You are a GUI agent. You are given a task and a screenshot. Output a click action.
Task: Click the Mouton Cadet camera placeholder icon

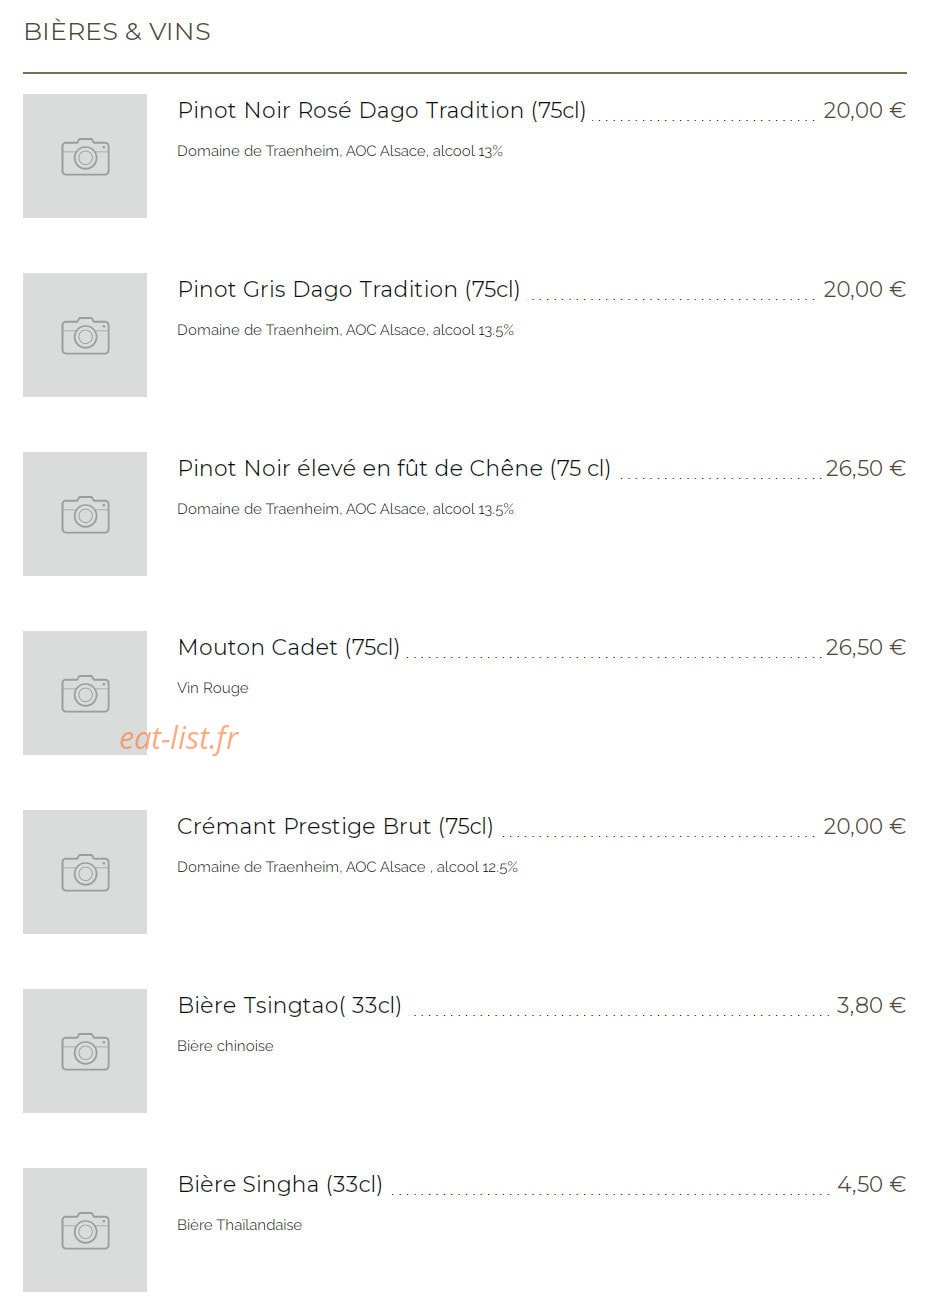point(85,693)
